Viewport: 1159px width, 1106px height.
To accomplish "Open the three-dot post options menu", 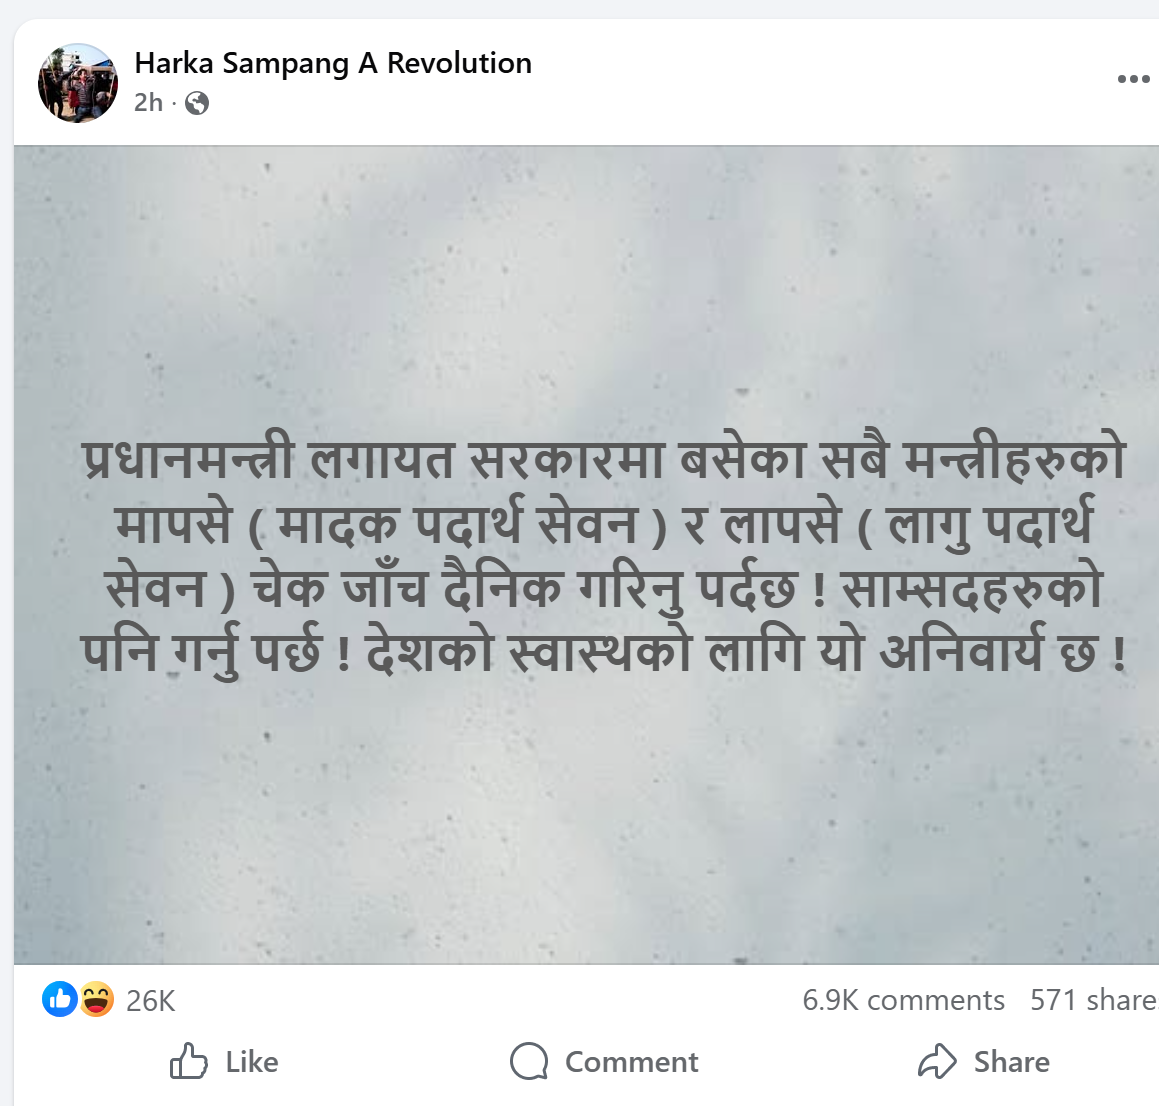I will point(1133,79).
